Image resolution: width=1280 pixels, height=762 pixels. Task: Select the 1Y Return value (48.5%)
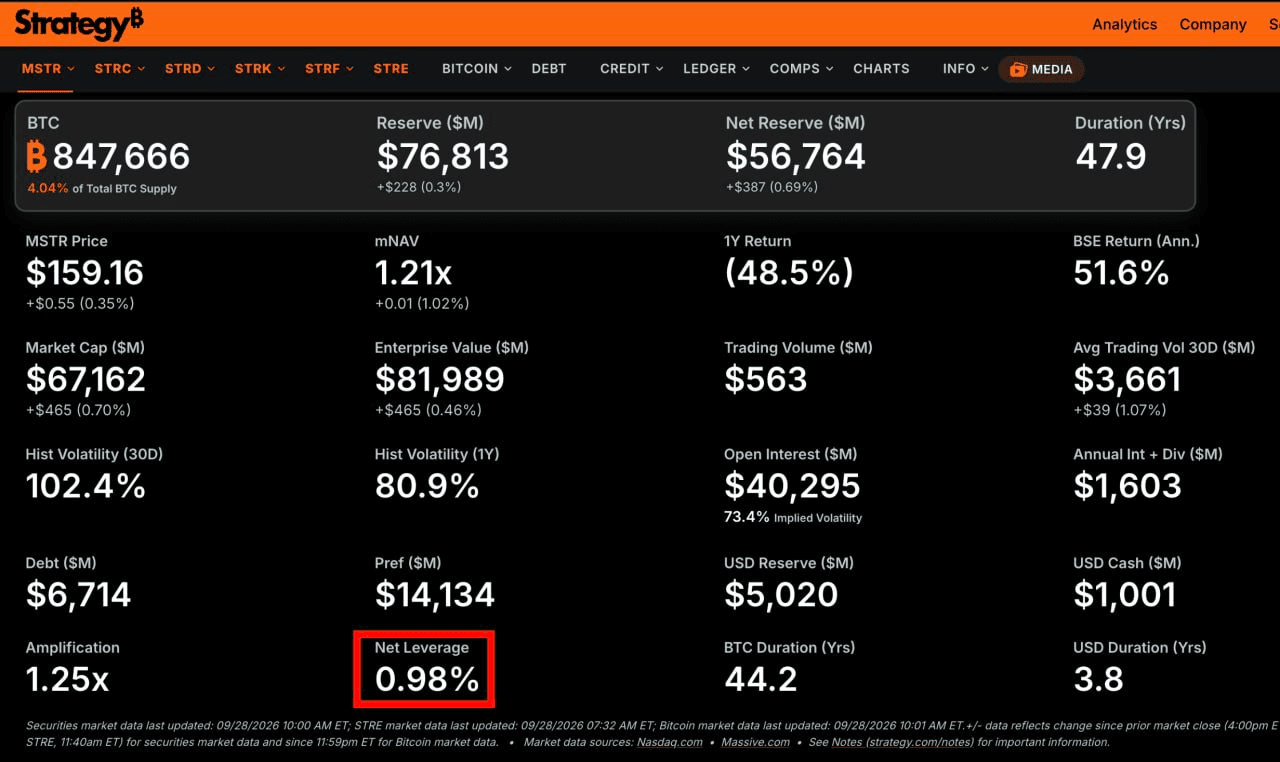[789, 272]
